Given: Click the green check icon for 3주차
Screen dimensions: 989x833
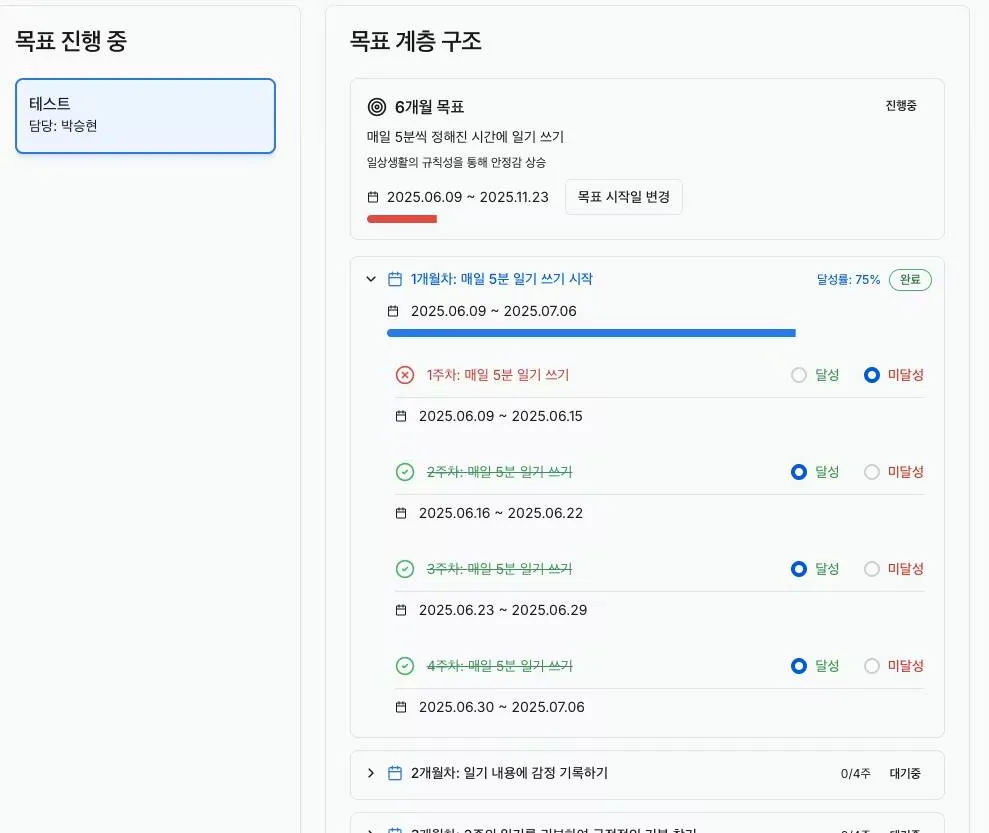Looking at the screenshot, I should (405, 569).
